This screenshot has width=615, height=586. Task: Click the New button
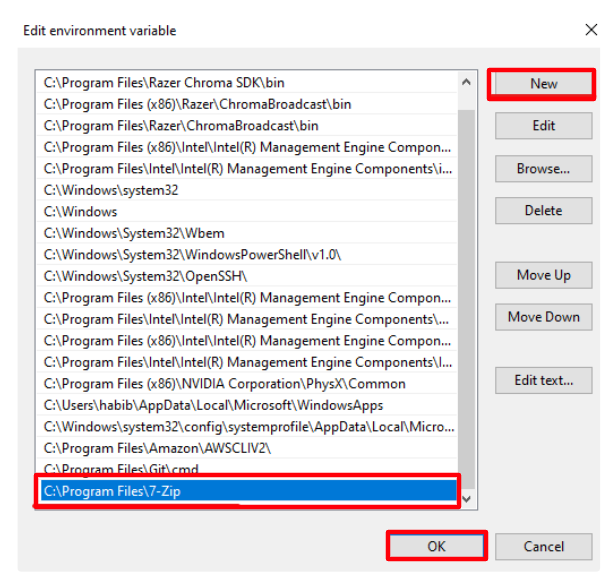[543, 84]
